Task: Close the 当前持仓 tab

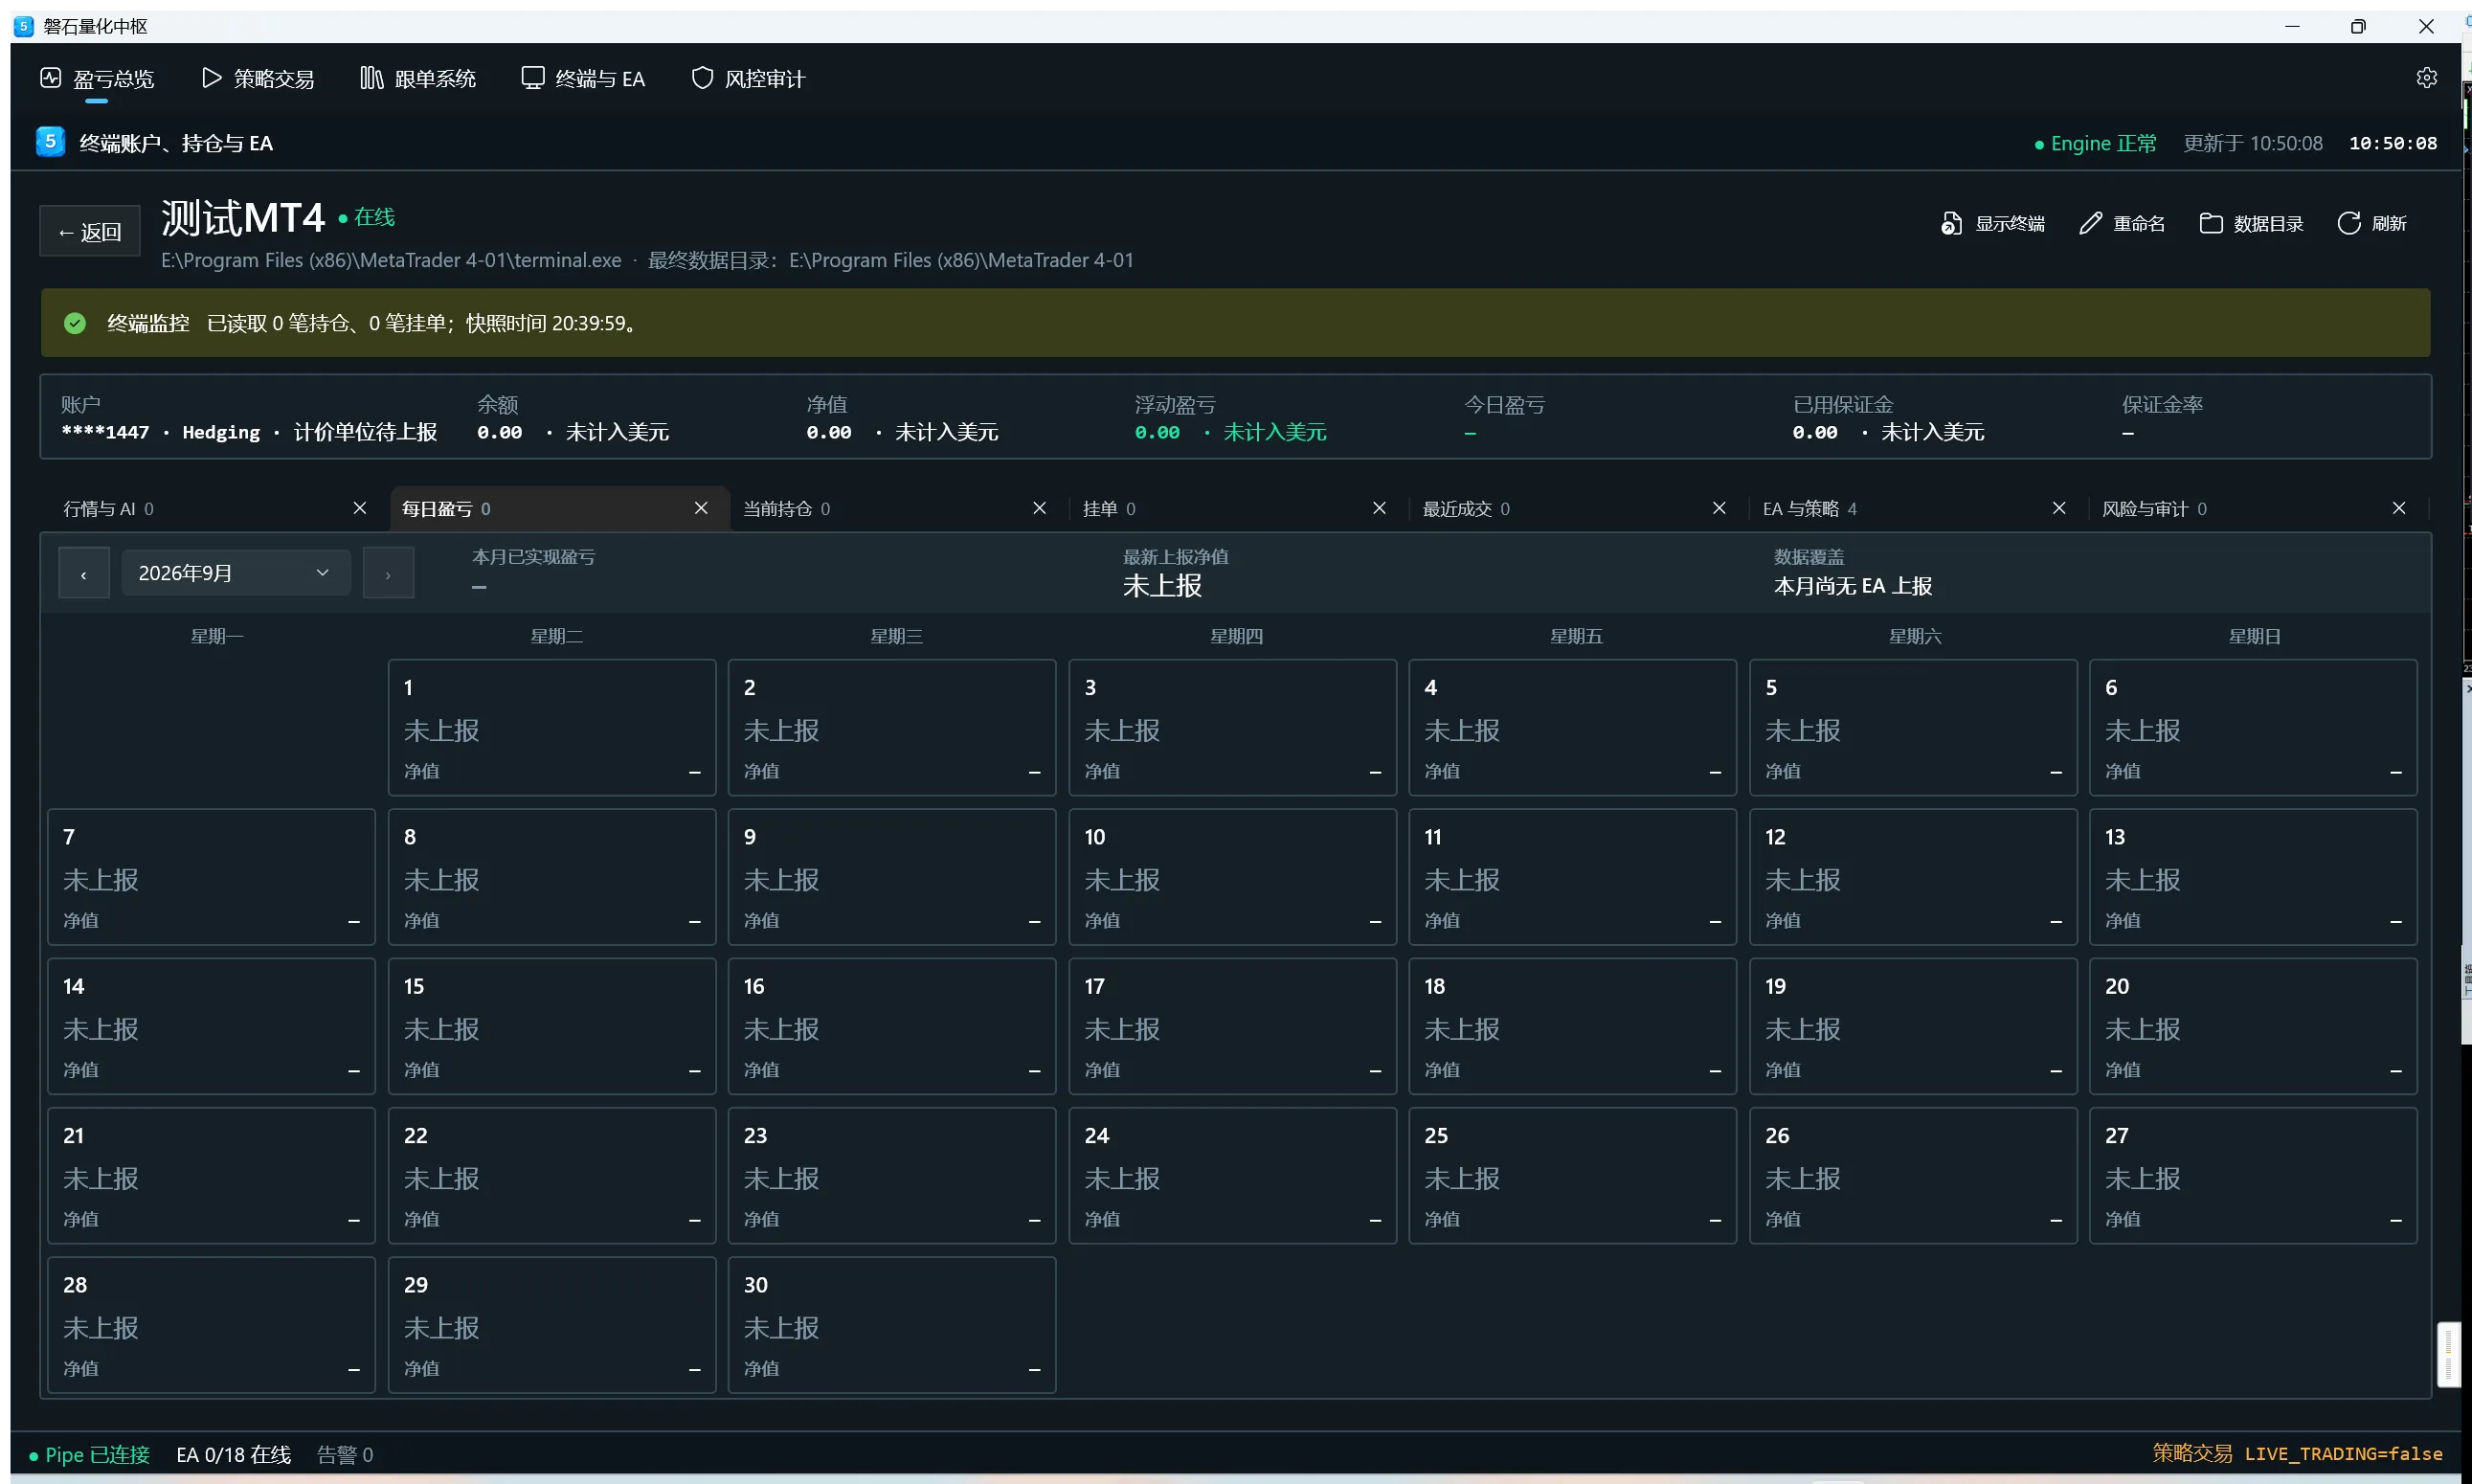Action: pyautogui.click(x=1040, y=508)
